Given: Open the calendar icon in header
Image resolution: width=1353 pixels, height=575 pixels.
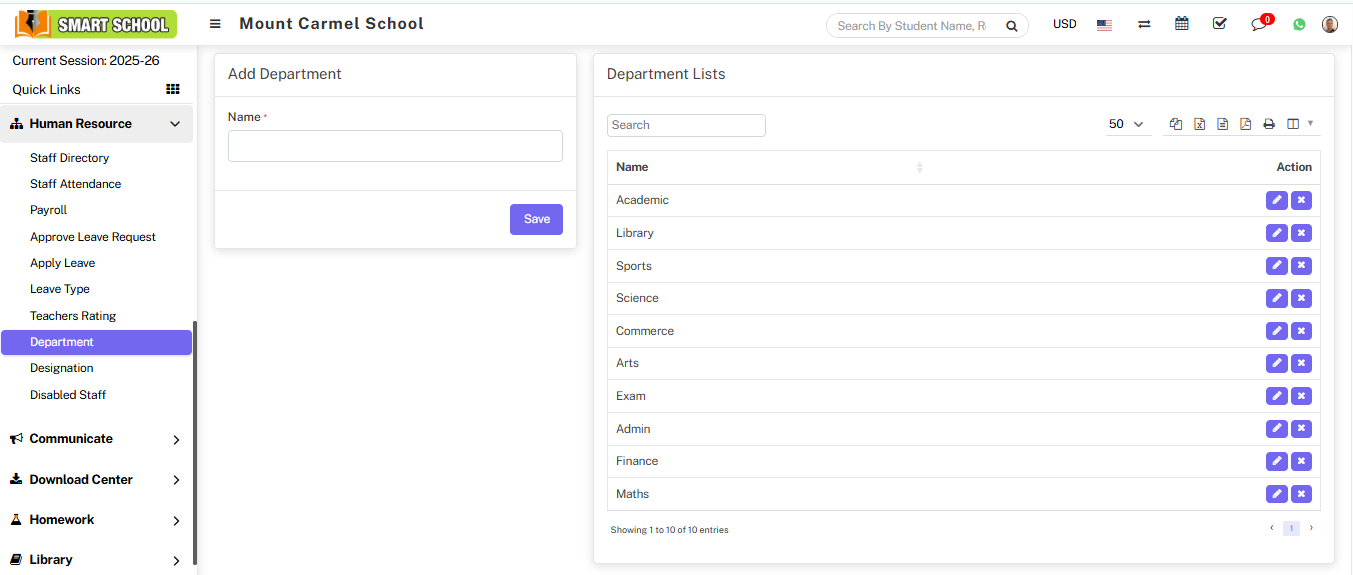Looking at the screenshot, I should pos(1182,24).
